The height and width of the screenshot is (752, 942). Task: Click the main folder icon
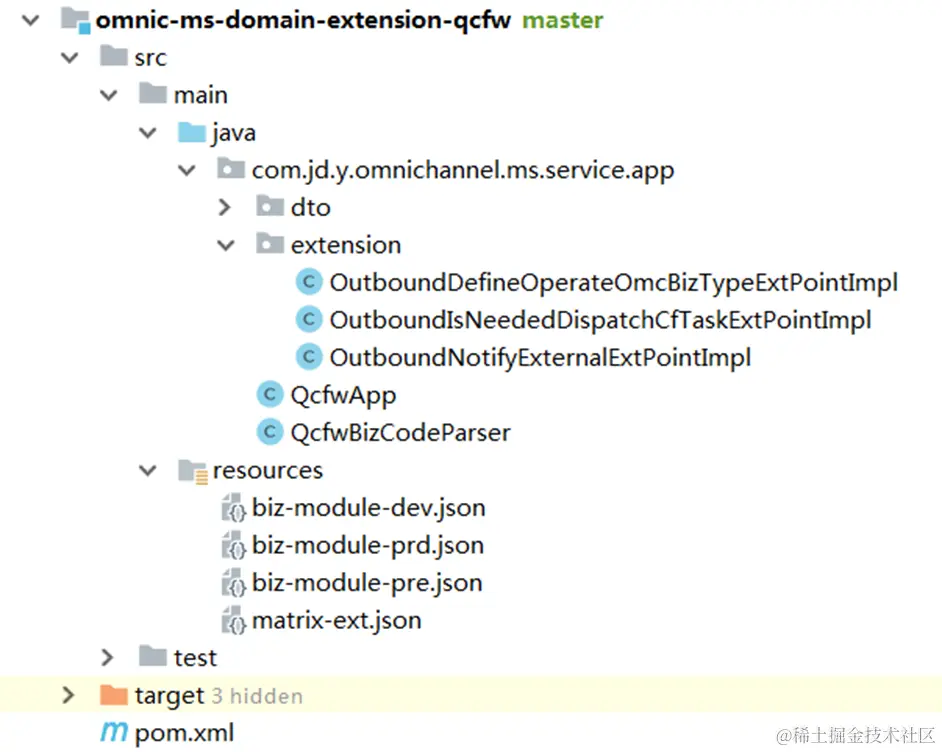[153, 93]
